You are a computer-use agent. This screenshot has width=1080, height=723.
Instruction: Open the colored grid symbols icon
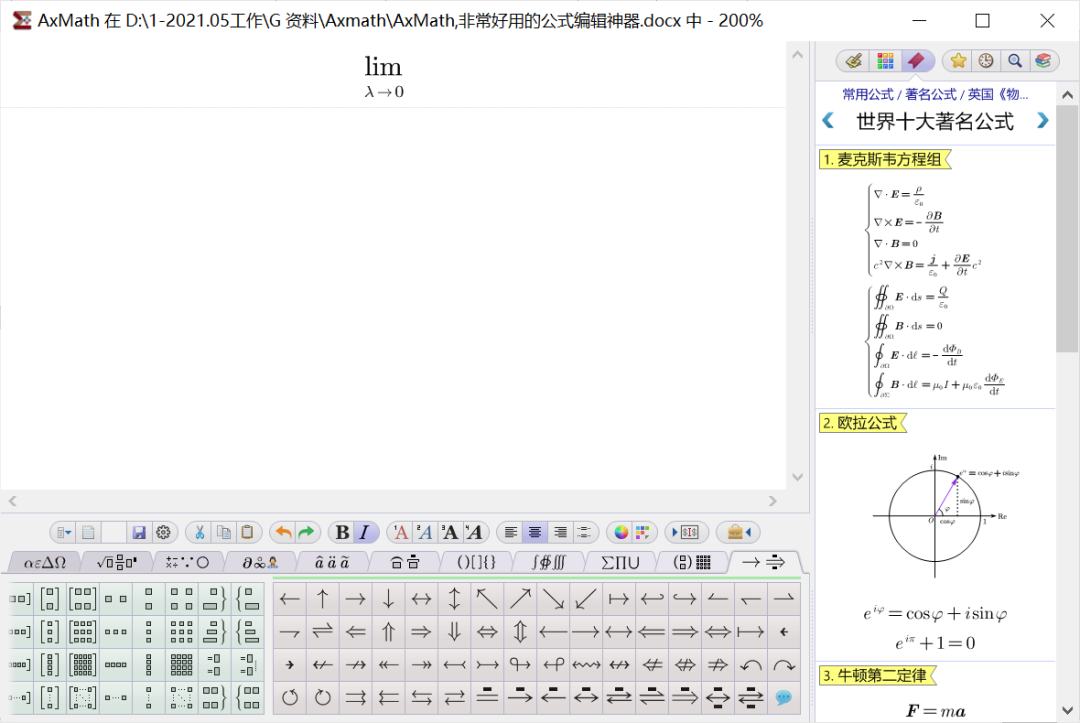[x=884, y=60]
